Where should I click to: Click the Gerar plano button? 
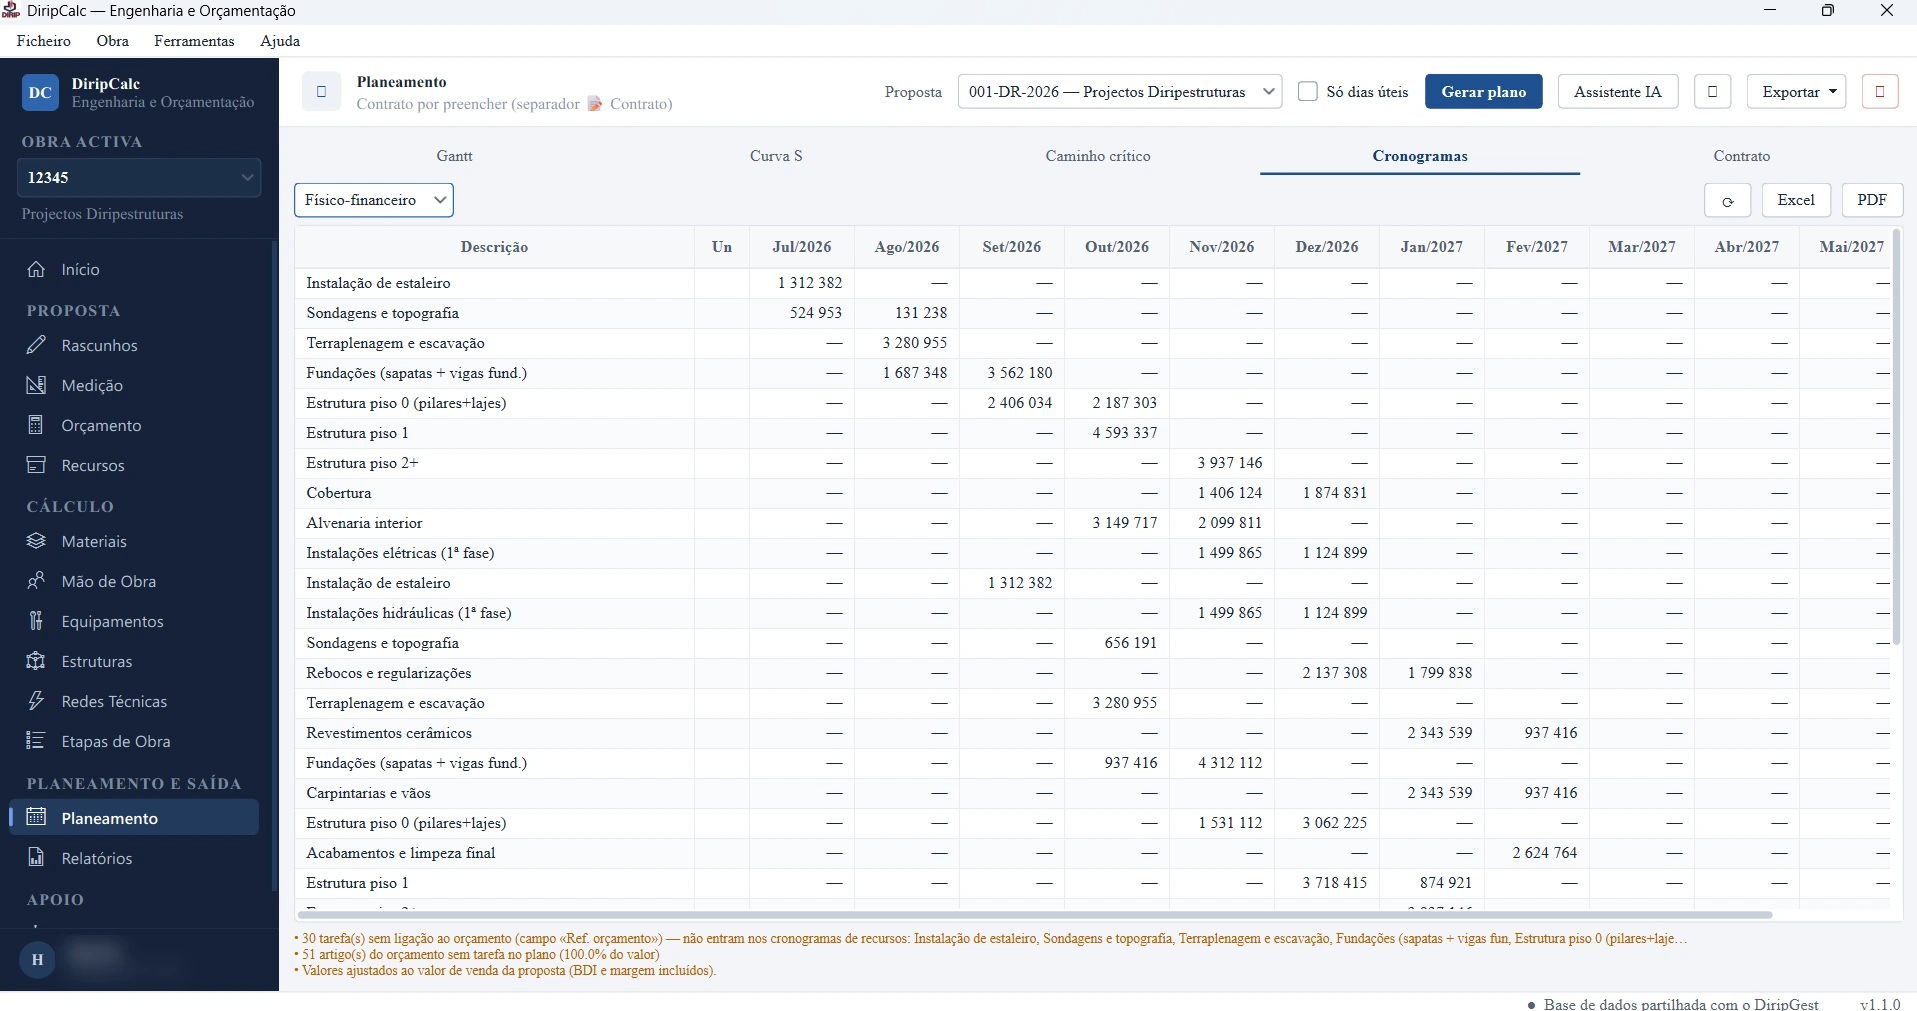click(1484, 92)
